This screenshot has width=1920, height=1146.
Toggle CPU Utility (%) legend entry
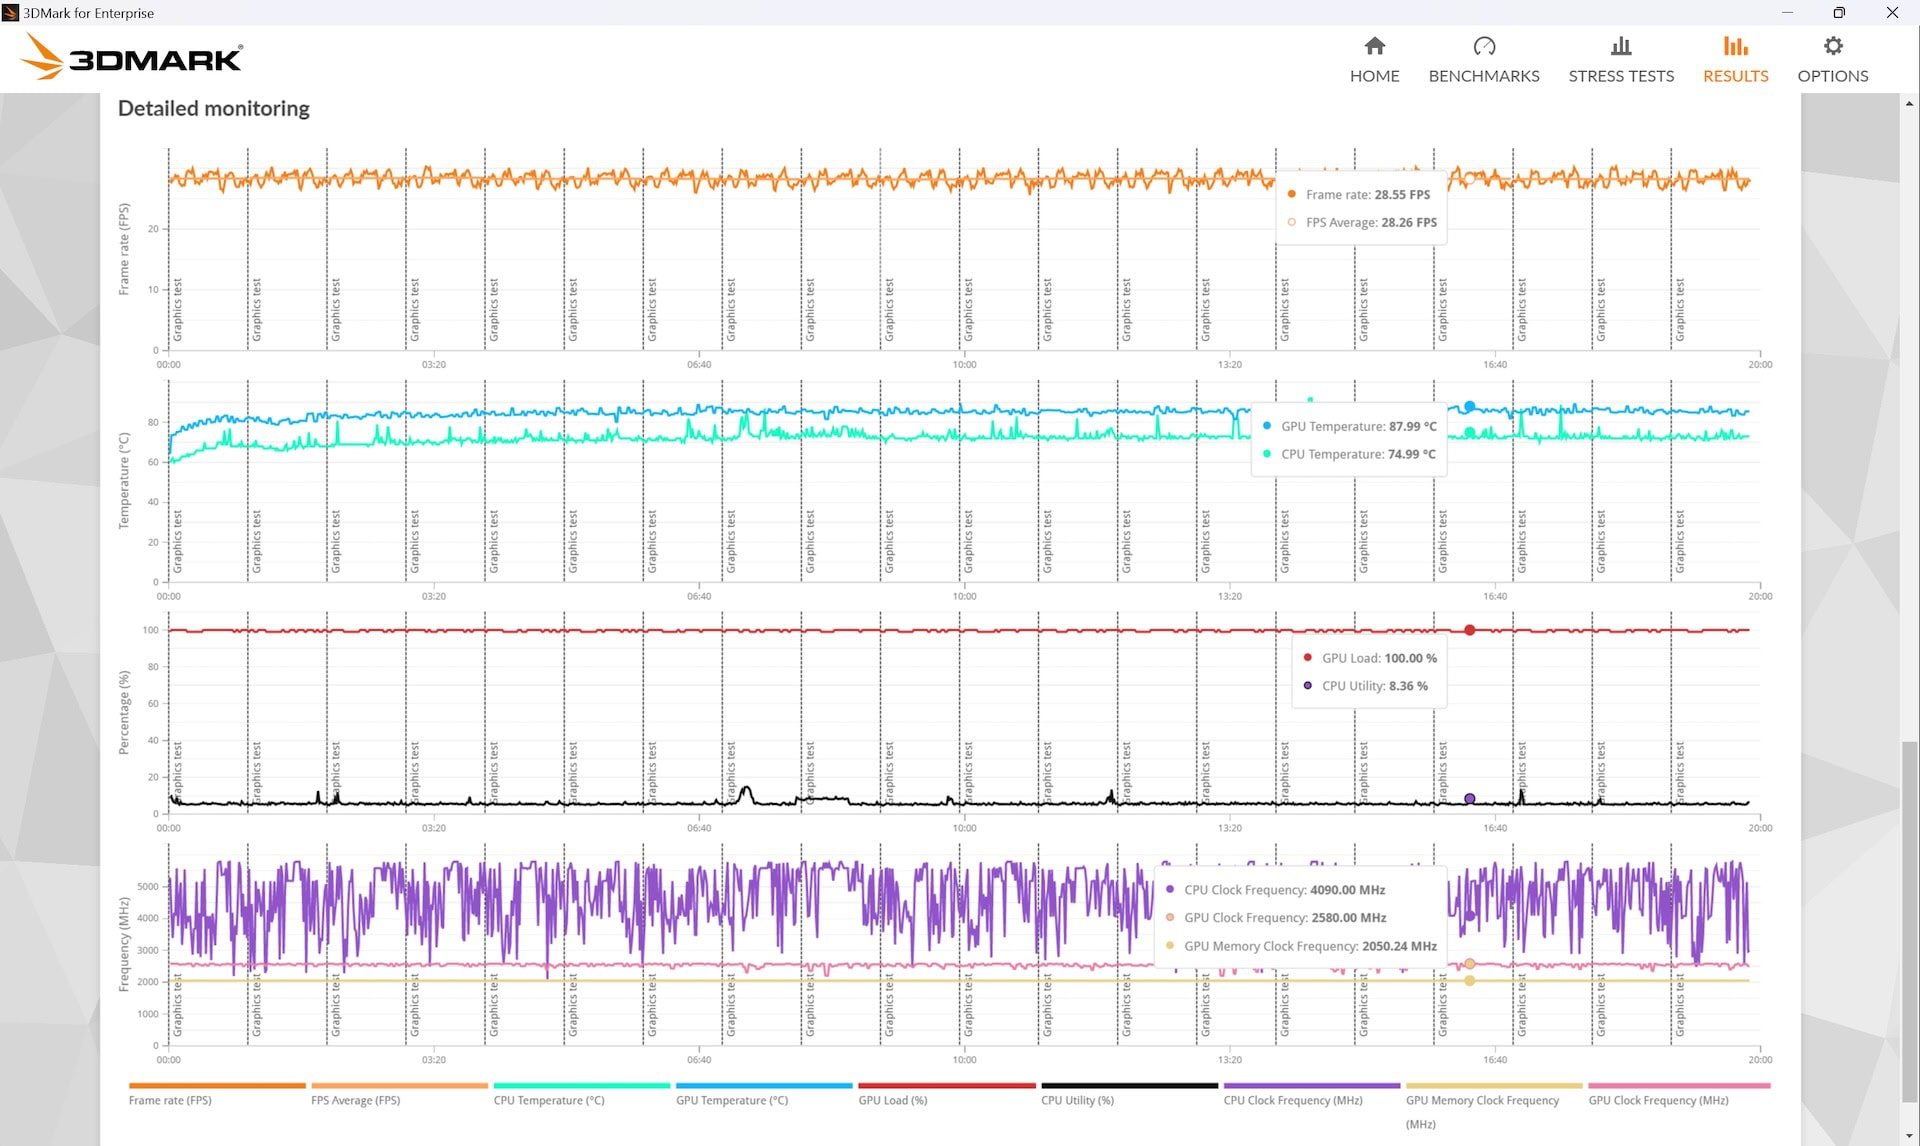tap(1076, 1100)
